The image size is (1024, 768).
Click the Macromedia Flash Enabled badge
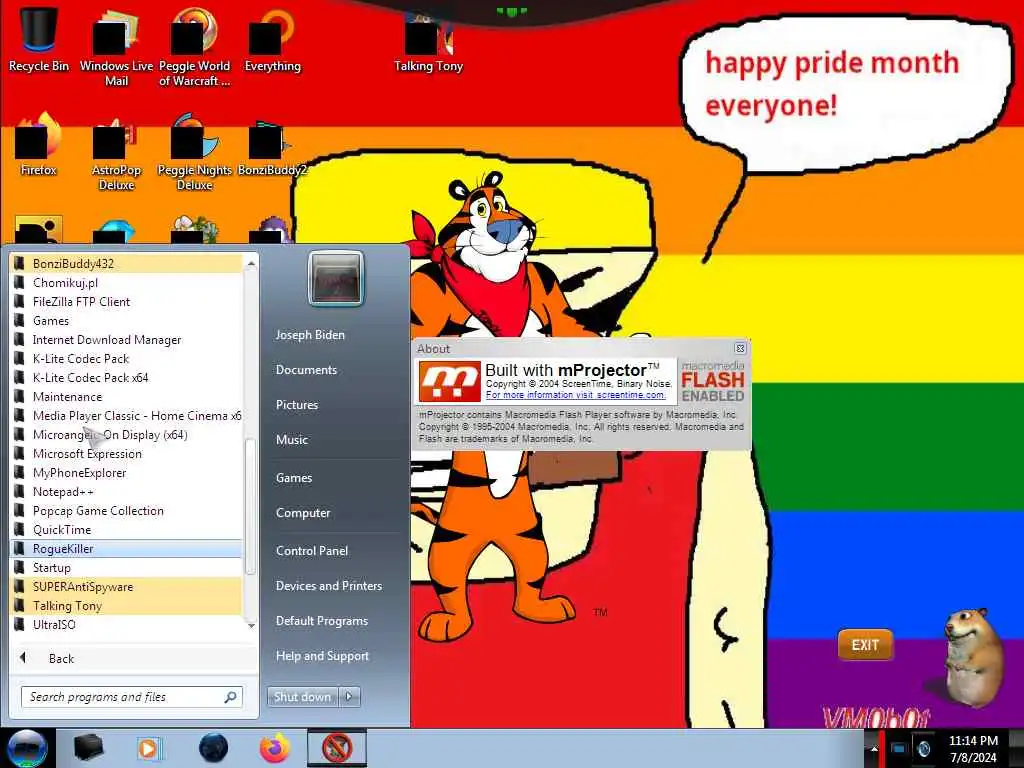[x=712, y=381]
